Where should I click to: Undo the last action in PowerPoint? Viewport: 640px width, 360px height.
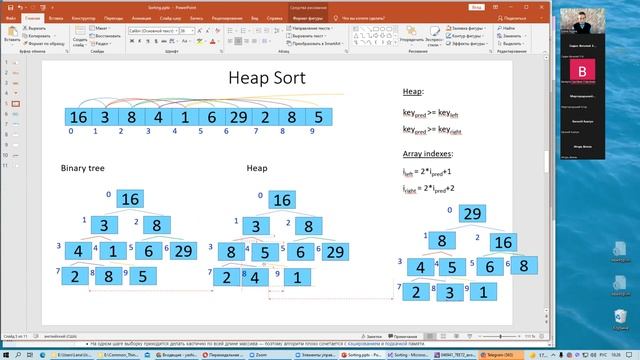tap(20, 7)
